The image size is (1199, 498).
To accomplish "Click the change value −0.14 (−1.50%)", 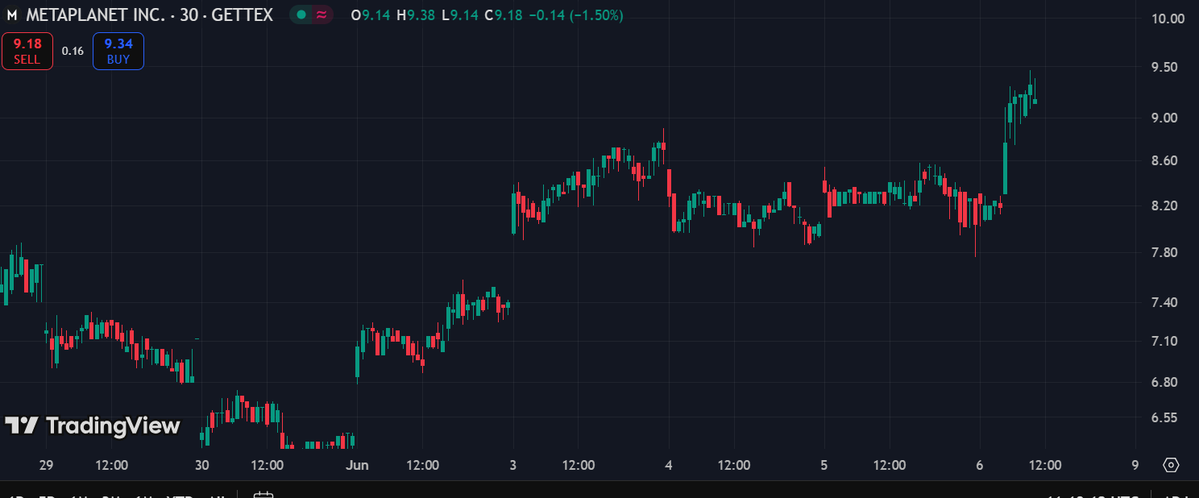I will click(x=576, y=15).
